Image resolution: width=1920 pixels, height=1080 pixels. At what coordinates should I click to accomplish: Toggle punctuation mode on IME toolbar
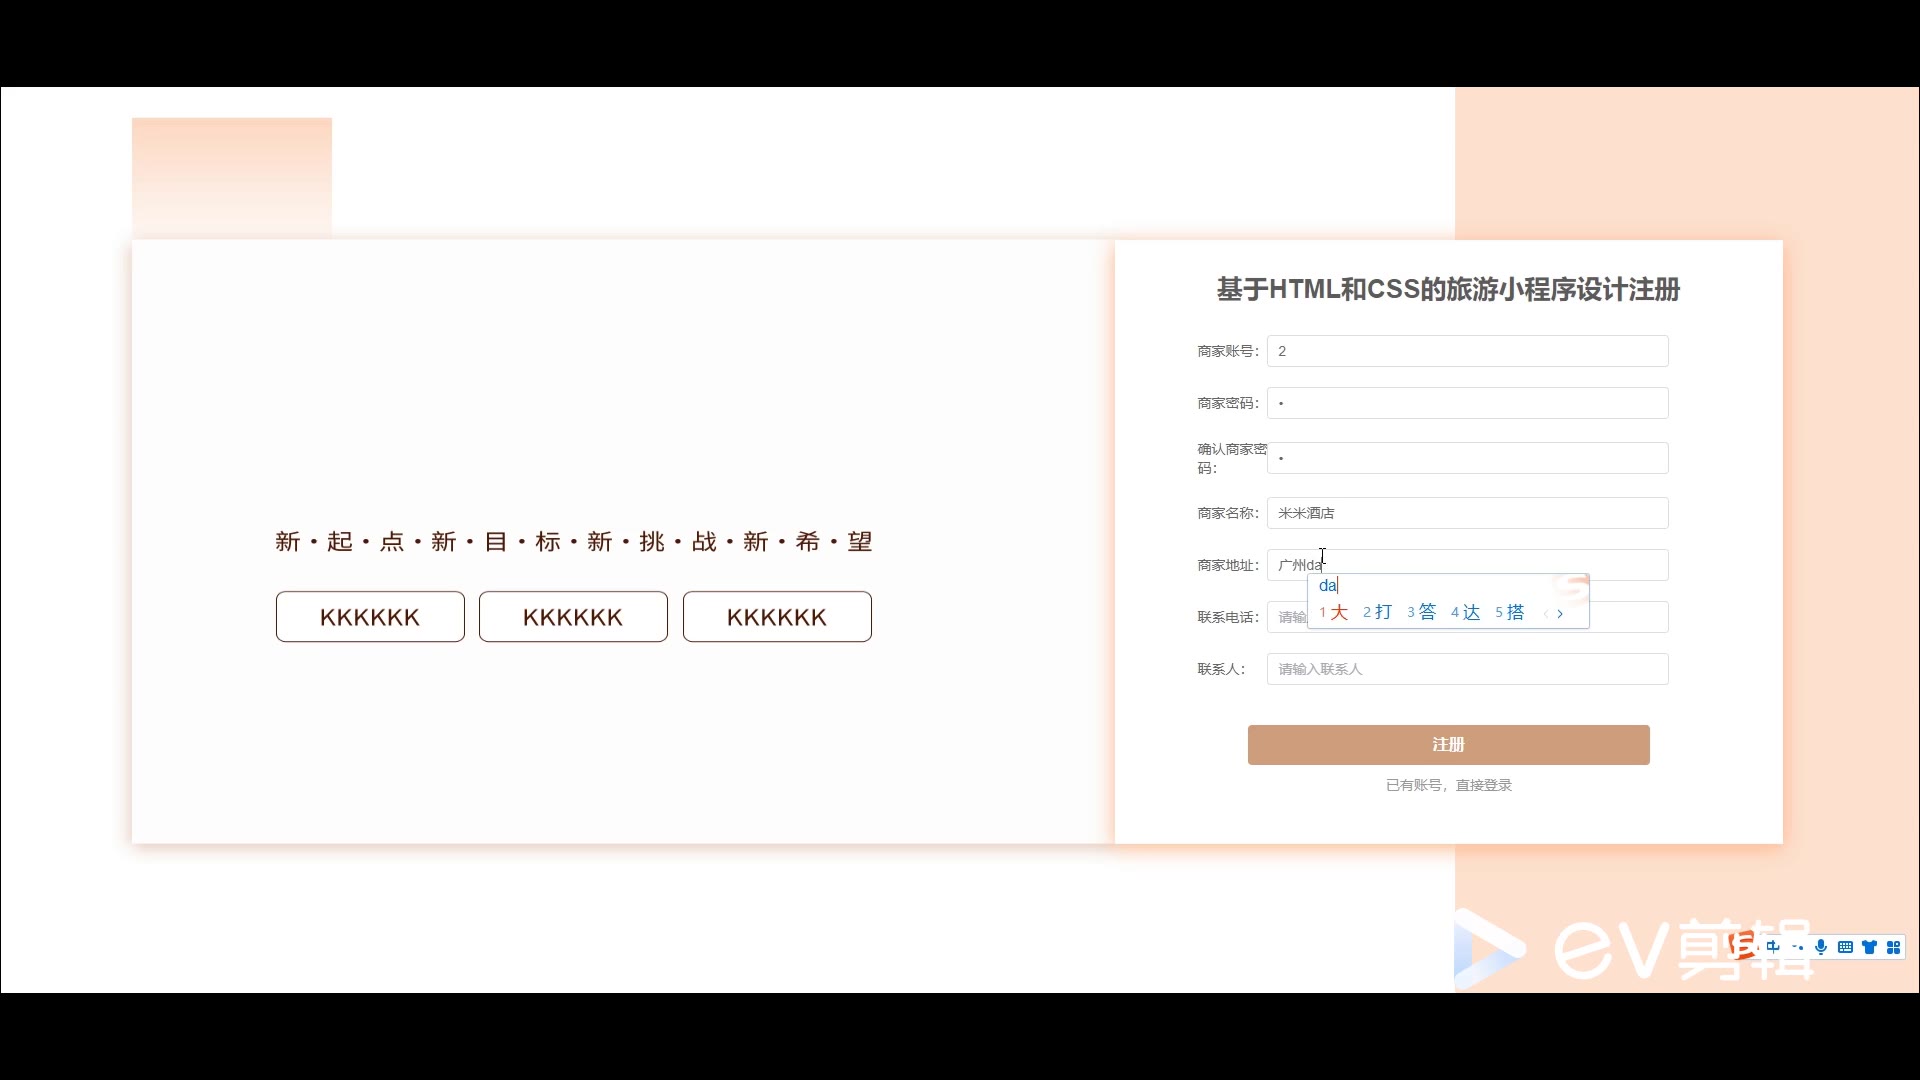1797,947
